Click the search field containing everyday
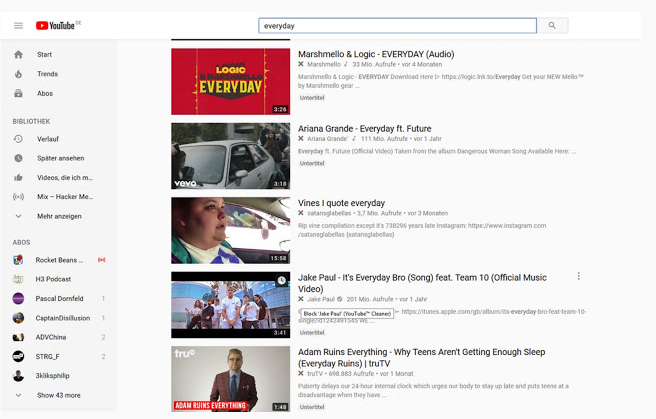This screenshot has height=419, width=656. pyautogui.click(x=397, y=26)
